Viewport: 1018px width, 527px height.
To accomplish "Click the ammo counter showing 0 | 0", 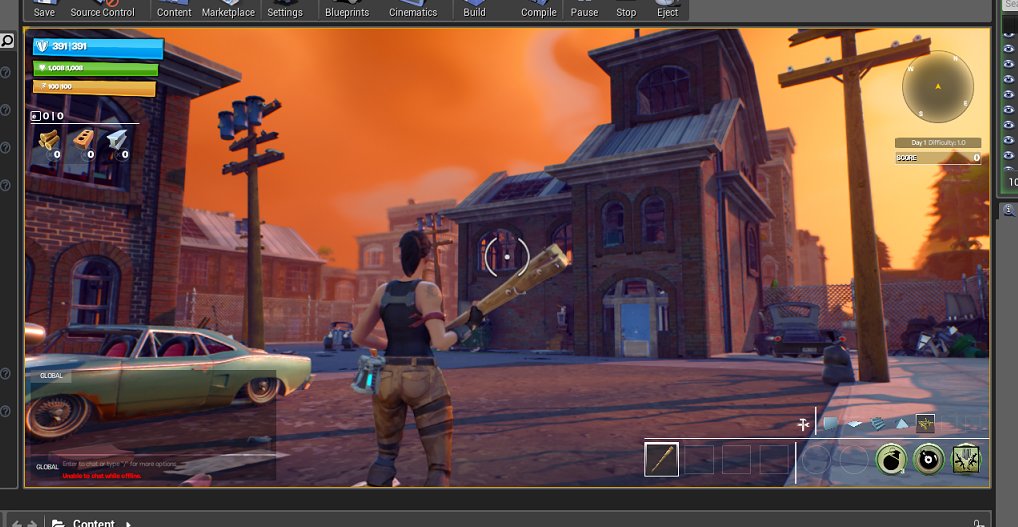I will 47,116.
